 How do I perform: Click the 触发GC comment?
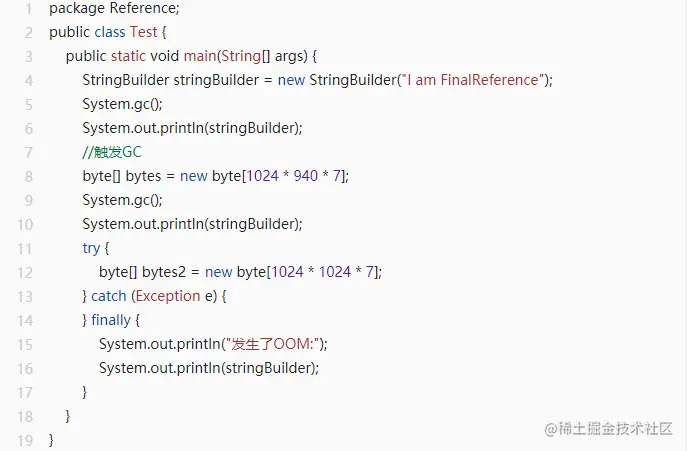pyautogui.click(x=113, y=152)
